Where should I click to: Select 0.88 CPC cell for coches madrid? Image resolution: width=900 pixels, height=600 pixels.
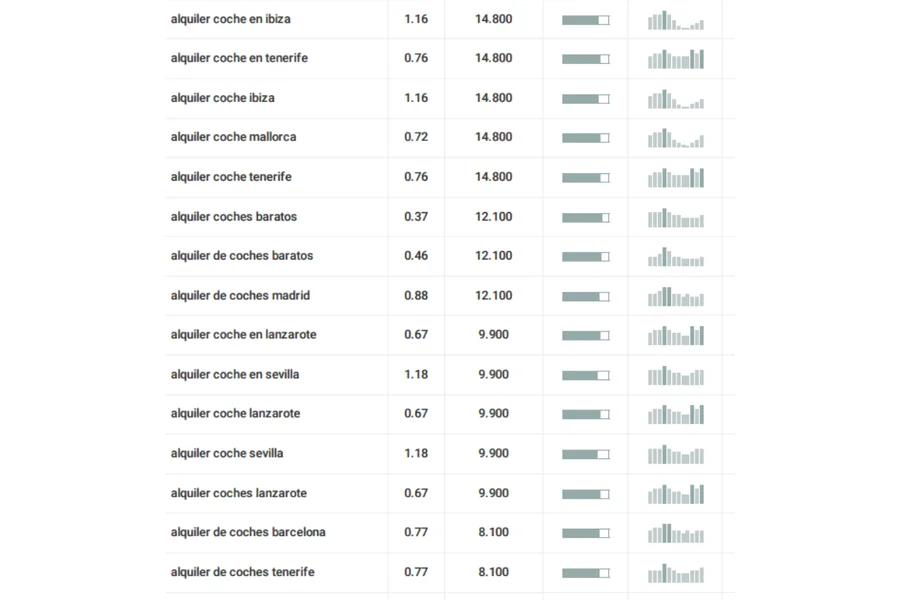pyautogui.click(x=416, y=295)
